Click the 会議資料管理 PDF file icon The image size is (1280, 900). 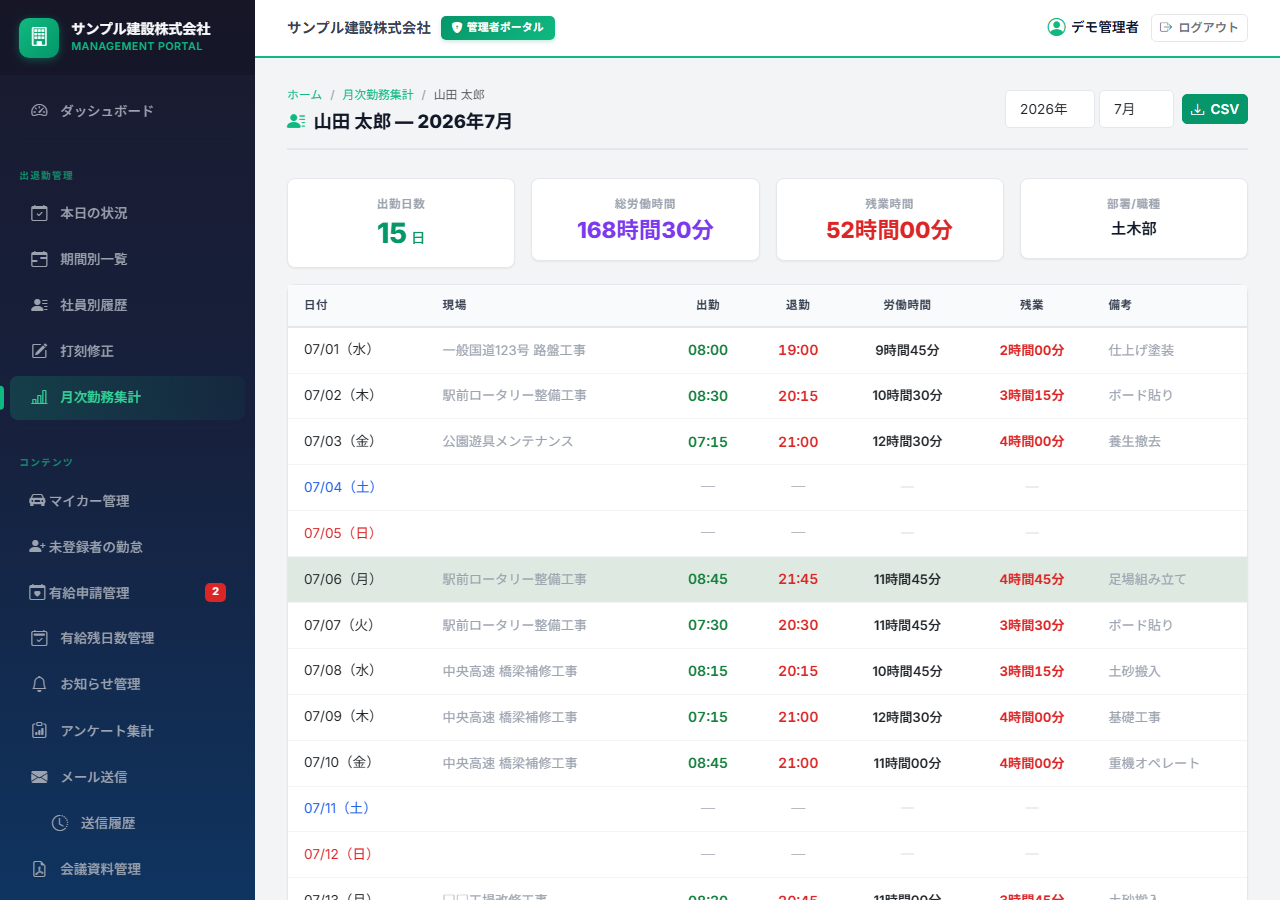click(x=39, y=869)
